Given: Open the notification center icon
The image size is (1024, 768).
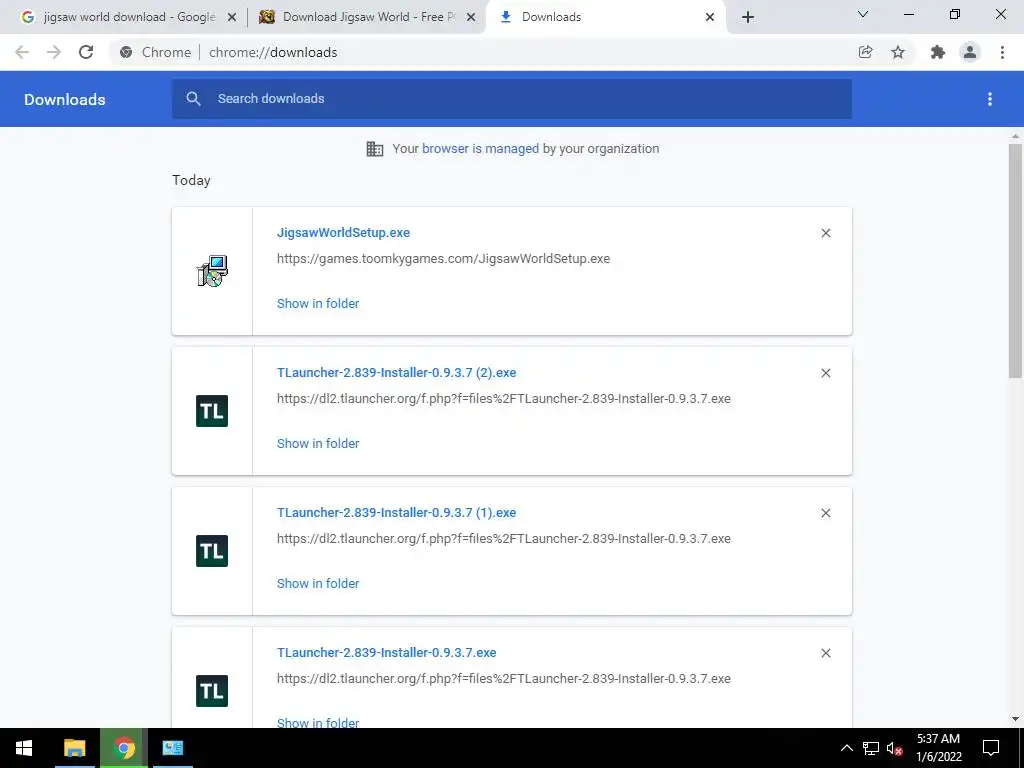Looking at the screenshot, I should pos(991,748).
